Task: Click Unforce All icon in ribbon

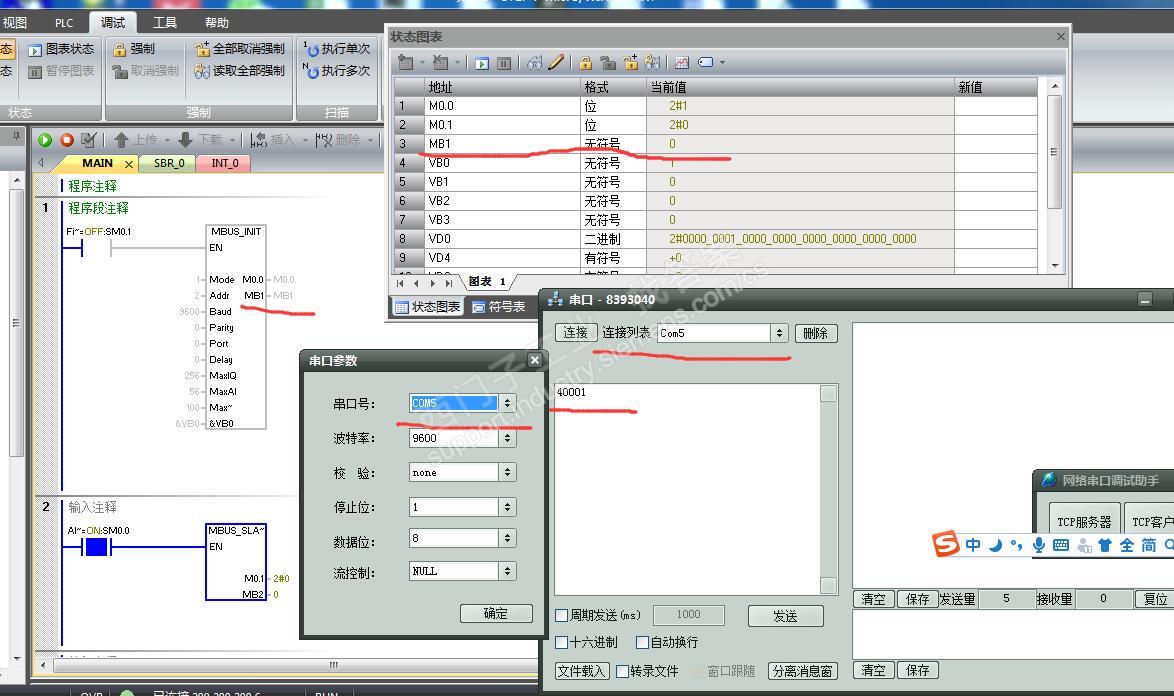Action: [x=202, y=49]
